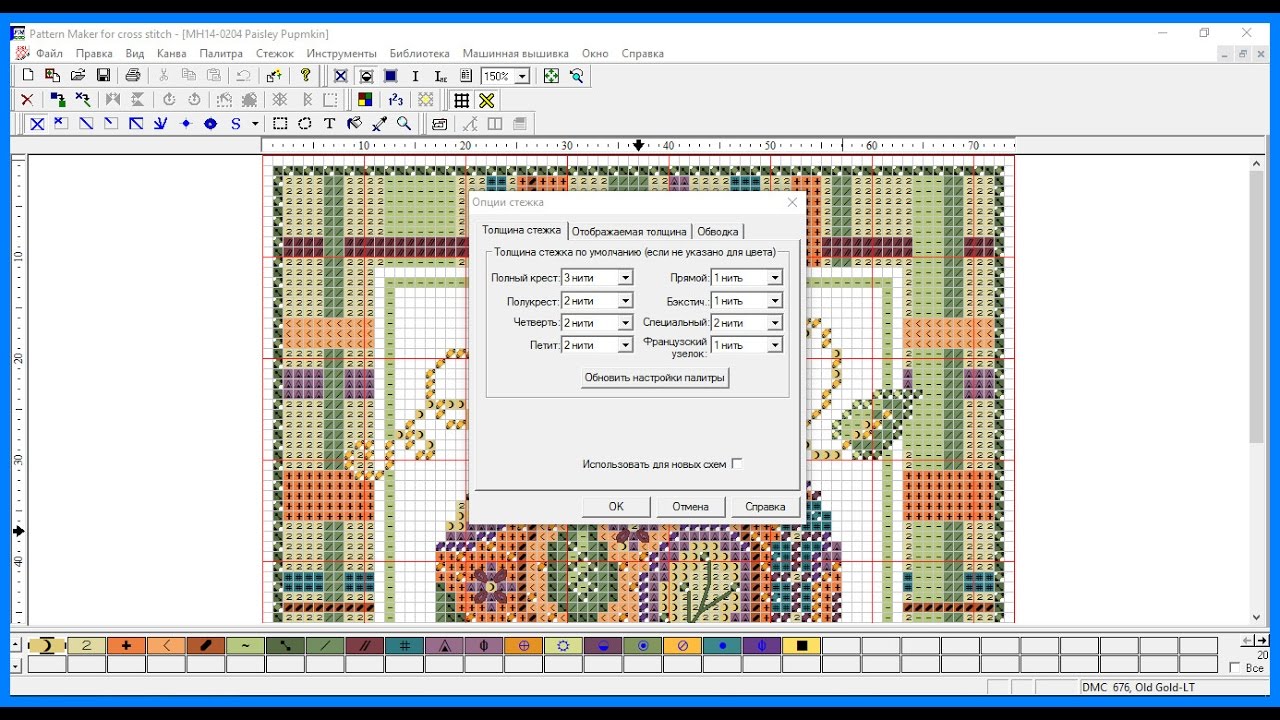
Task: Open the 'Петит' thread dropdown
Action: tap(625, 345)
